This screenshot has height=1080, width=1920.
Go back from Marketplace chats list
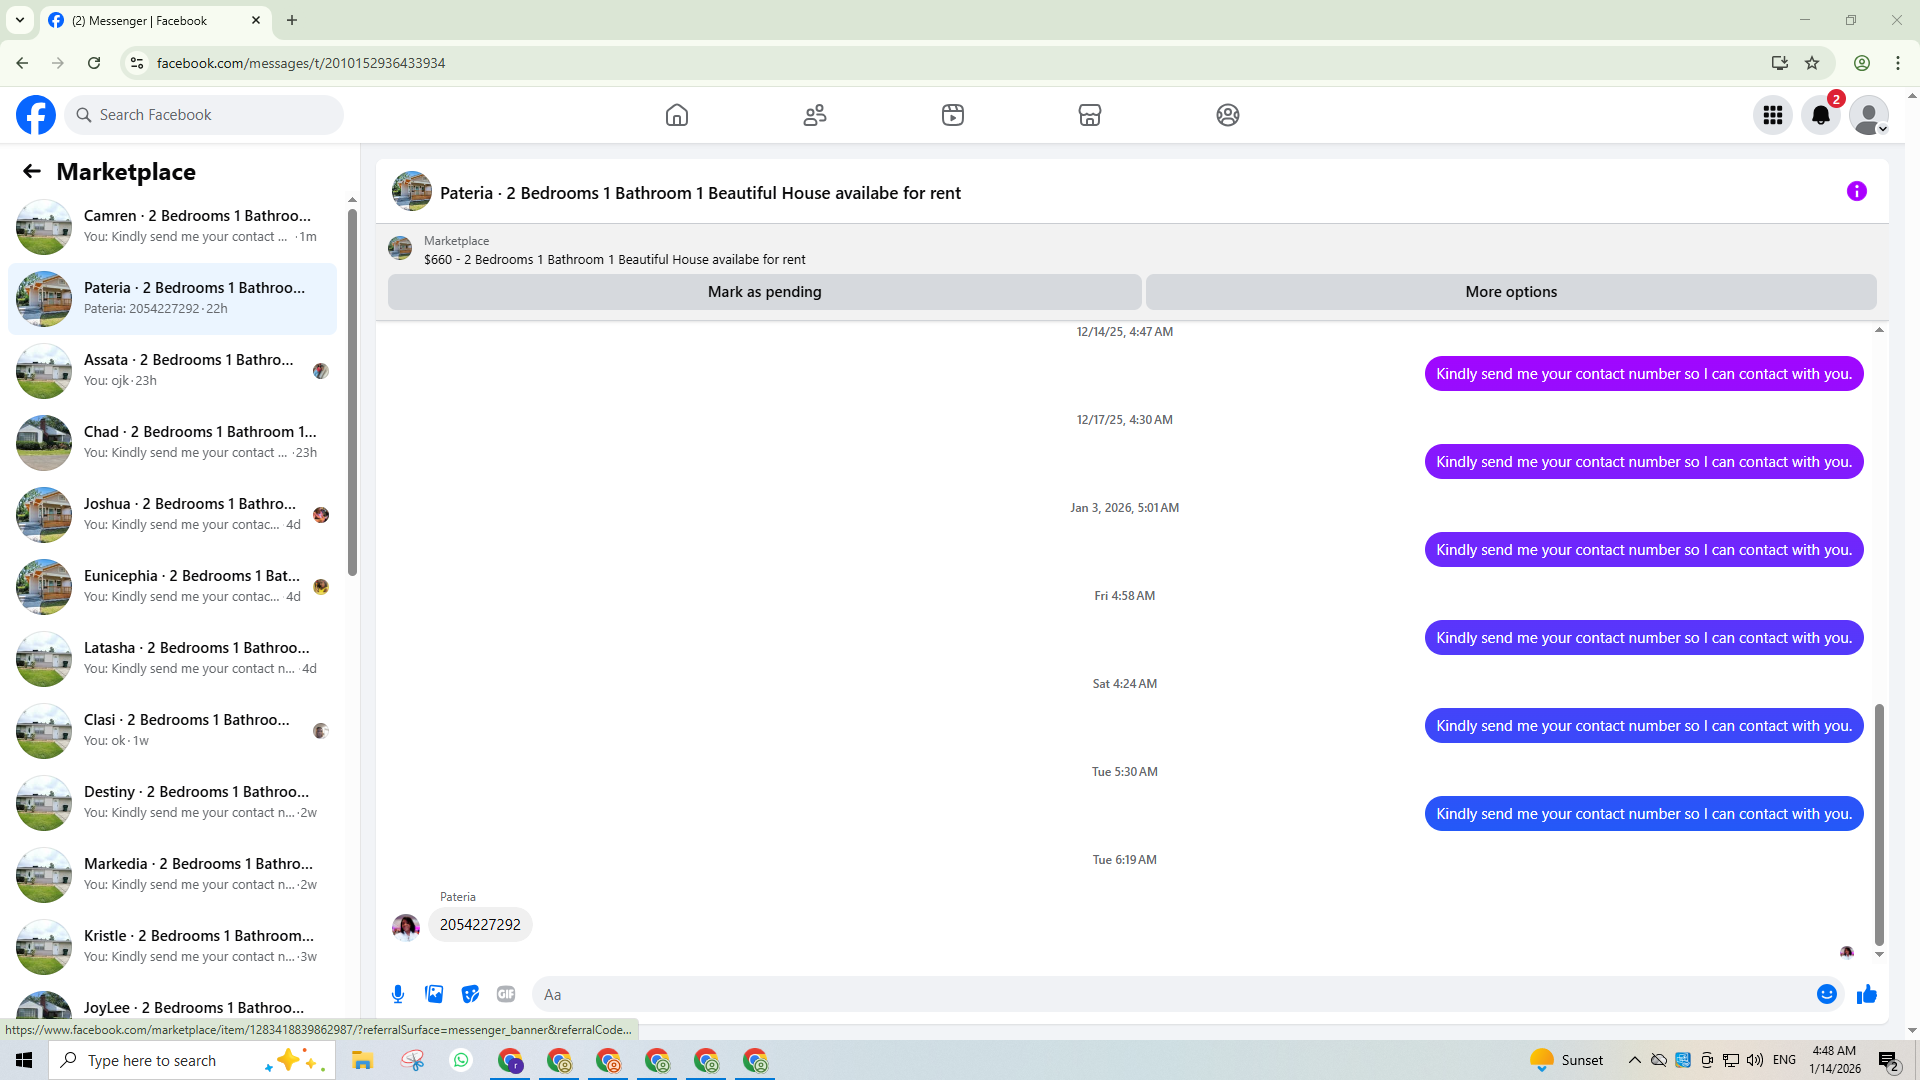point(32,171)
